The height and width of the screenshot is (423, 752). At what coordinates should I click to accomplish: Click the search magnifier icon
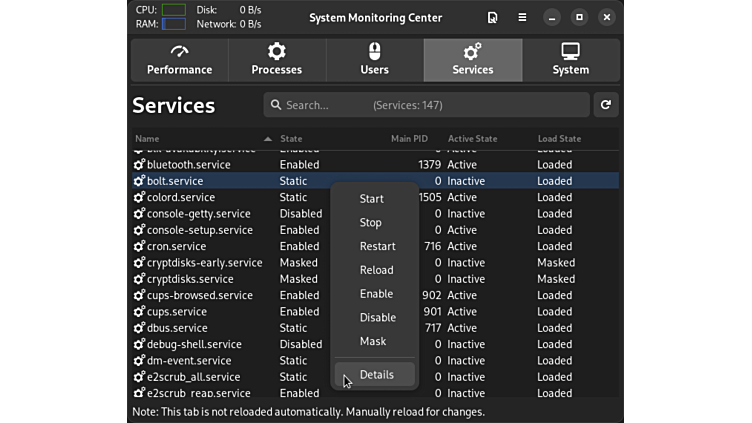[x=275, y=105]
